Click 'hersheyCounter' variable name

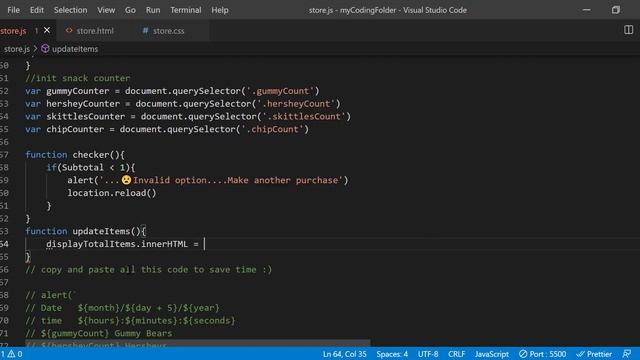pos(83,104)
